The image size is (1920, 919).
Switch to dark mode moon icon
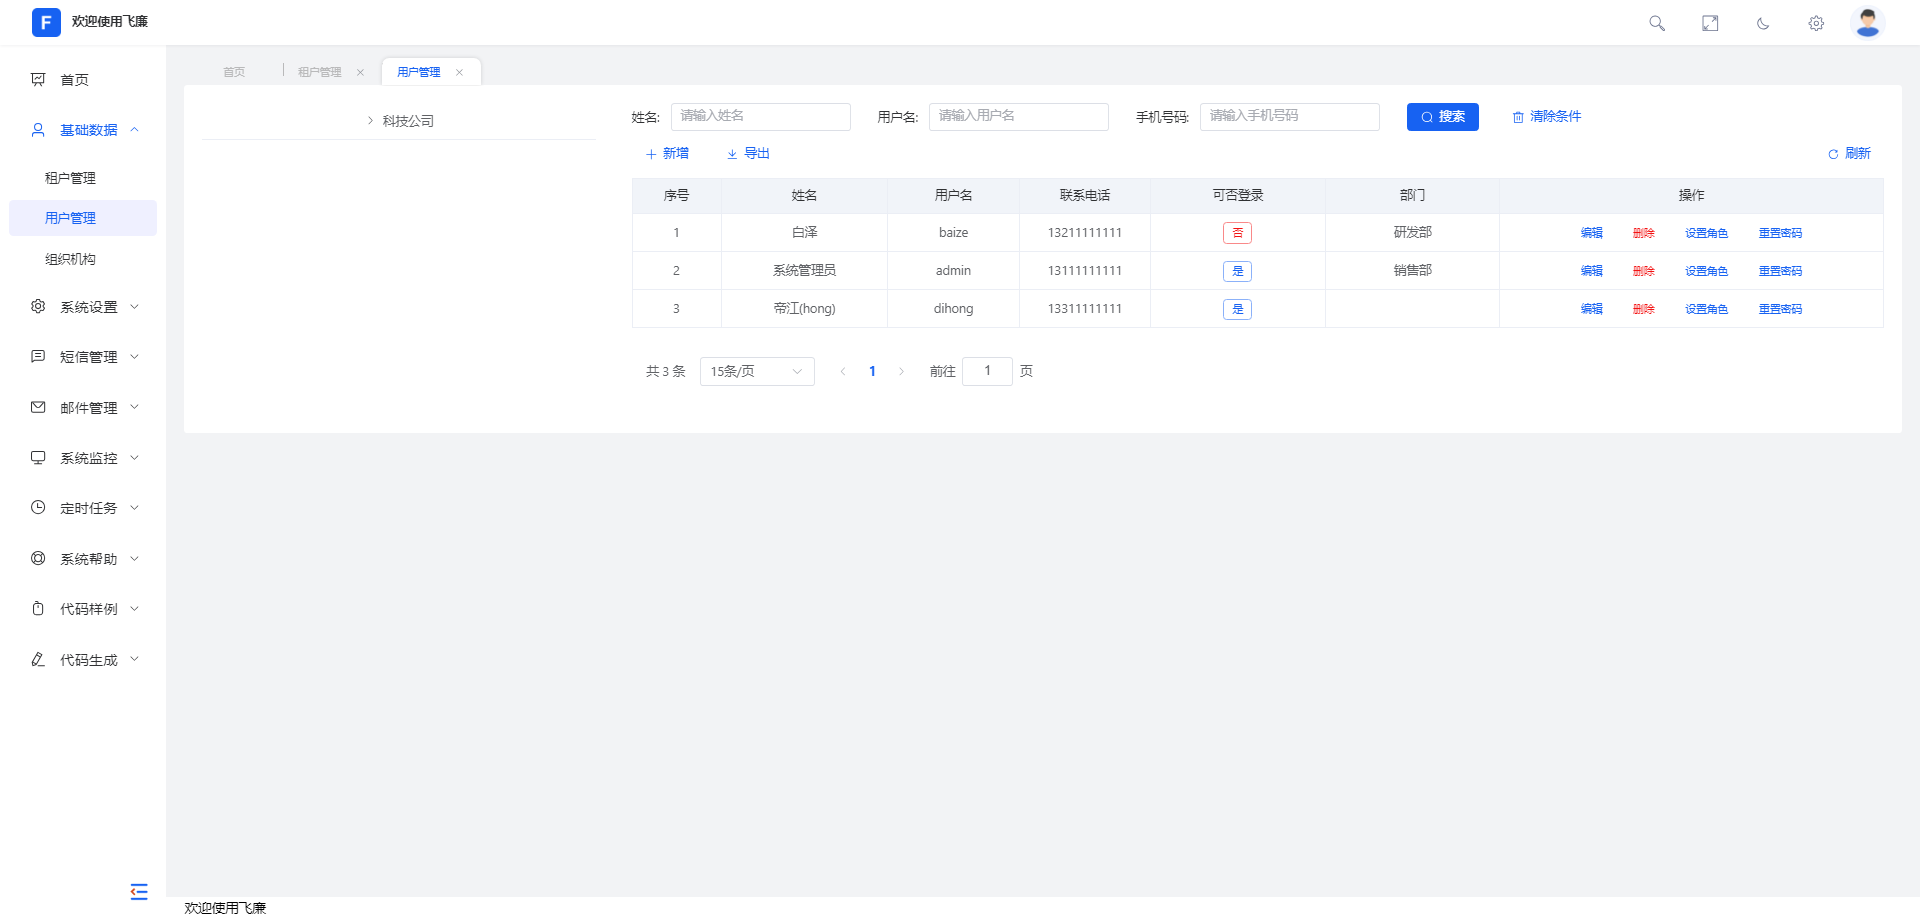[1763, 23]
